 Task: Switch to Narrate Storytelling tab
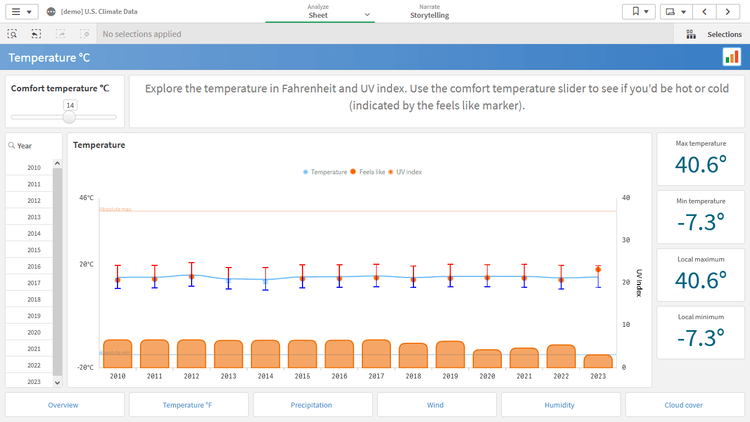pos(429,12)
